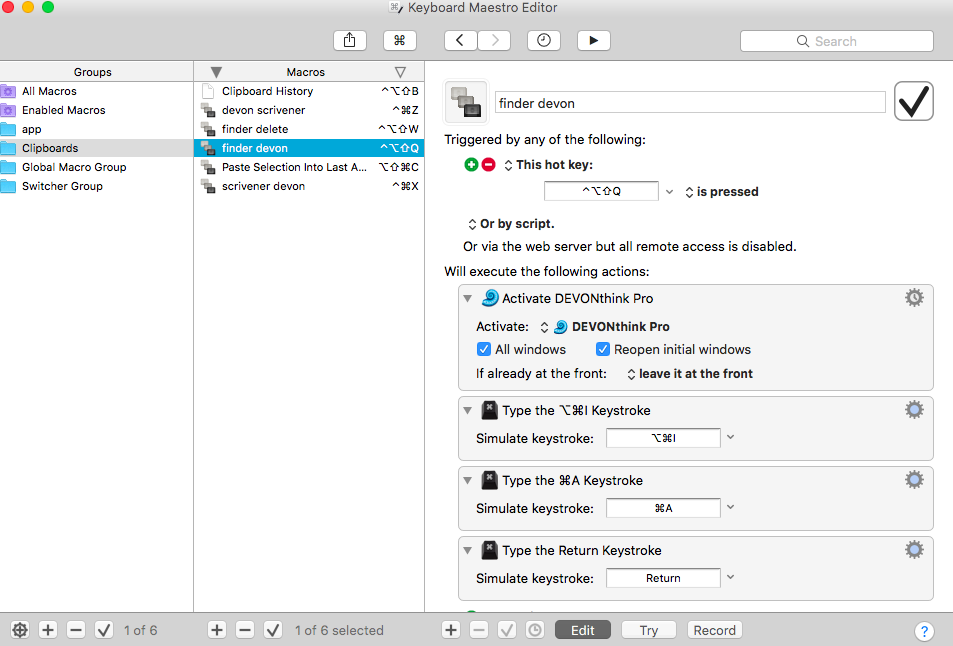Add a new action with plus

click(451, 630)
